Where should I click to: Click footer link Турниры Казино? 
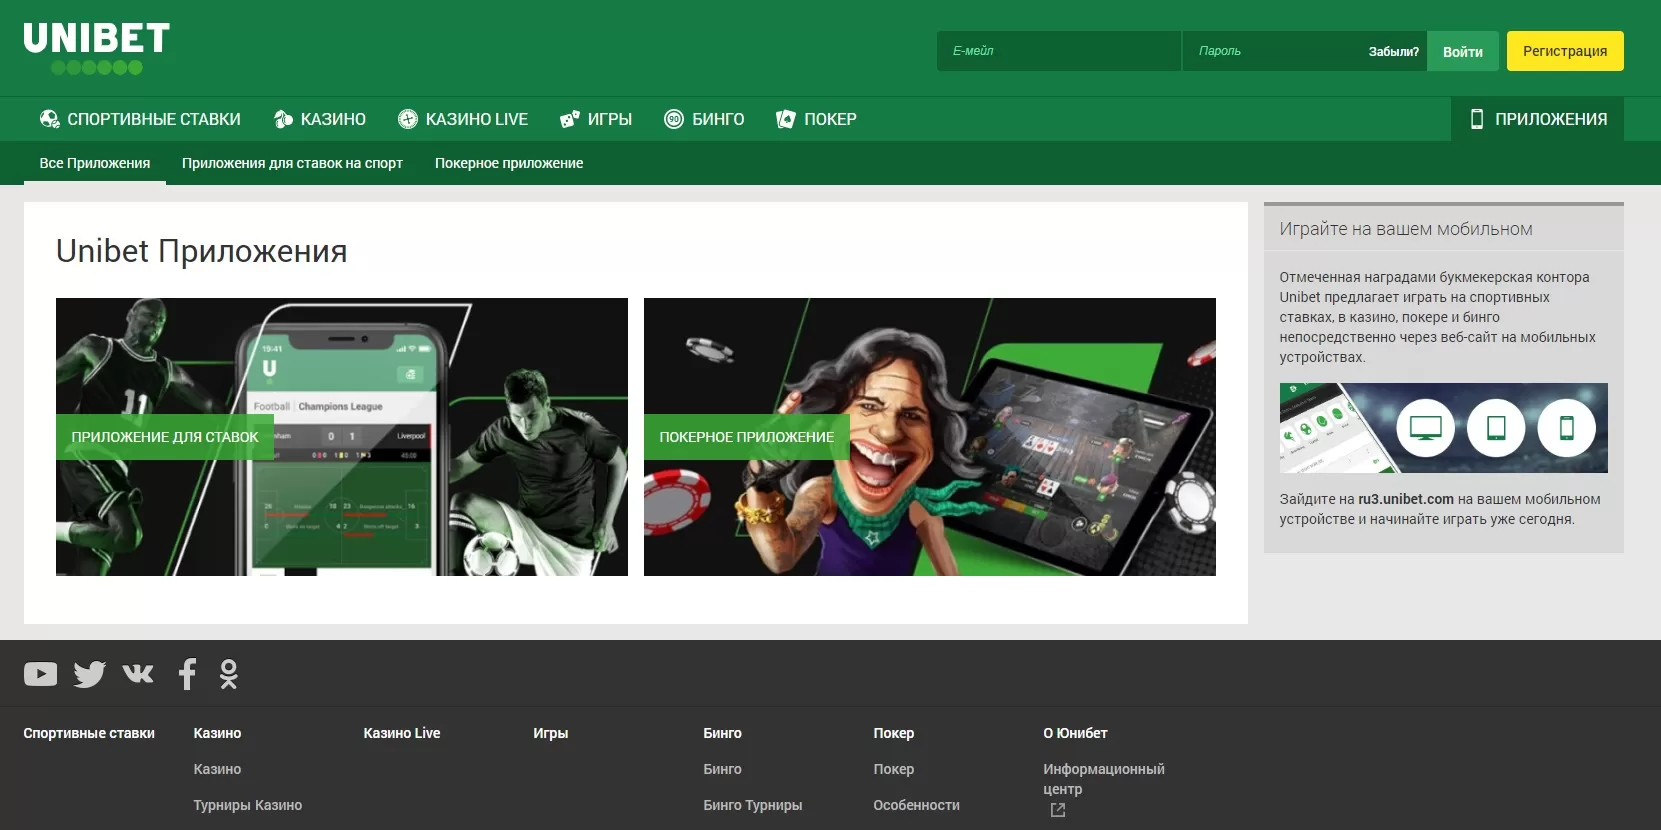(x=248, y=805)
